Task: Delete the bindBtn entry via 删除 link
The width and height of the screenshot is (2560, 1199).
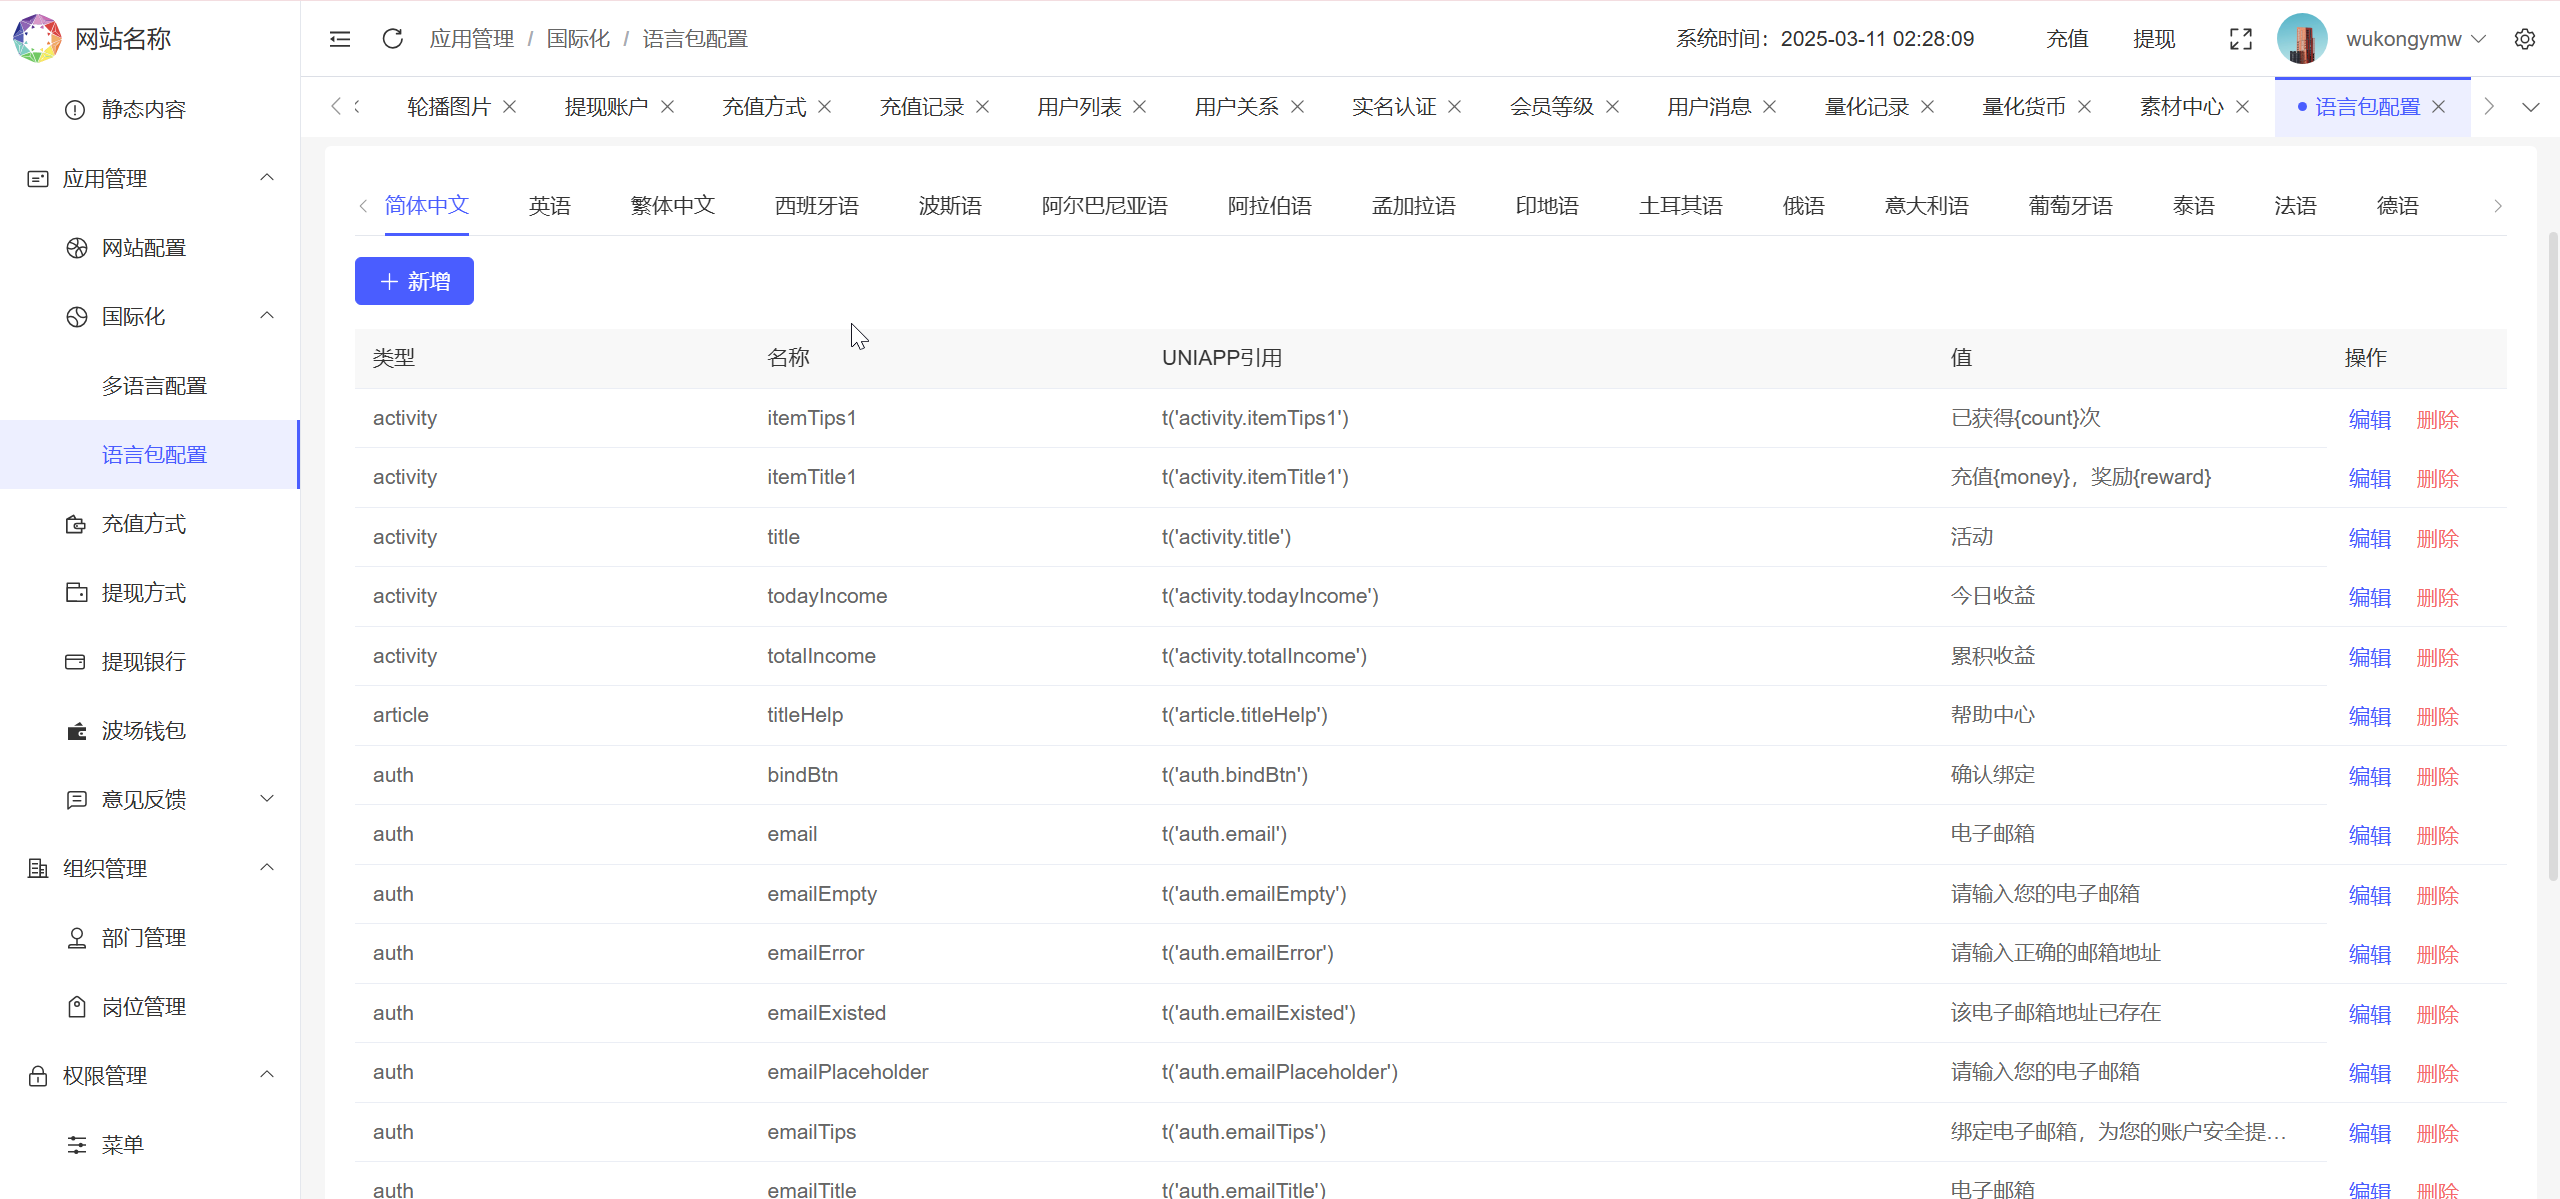Action: pyautogui.click(x=2437, y=775)
